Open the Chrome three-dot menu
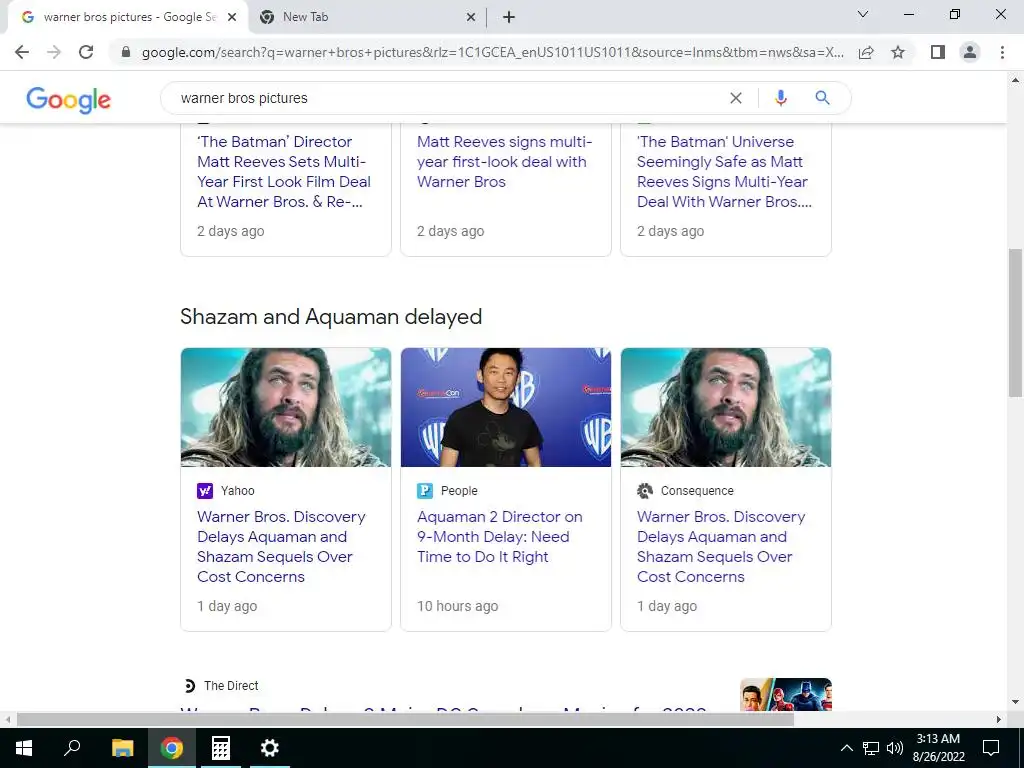 pyautogui.click(x=1002, y=52)
